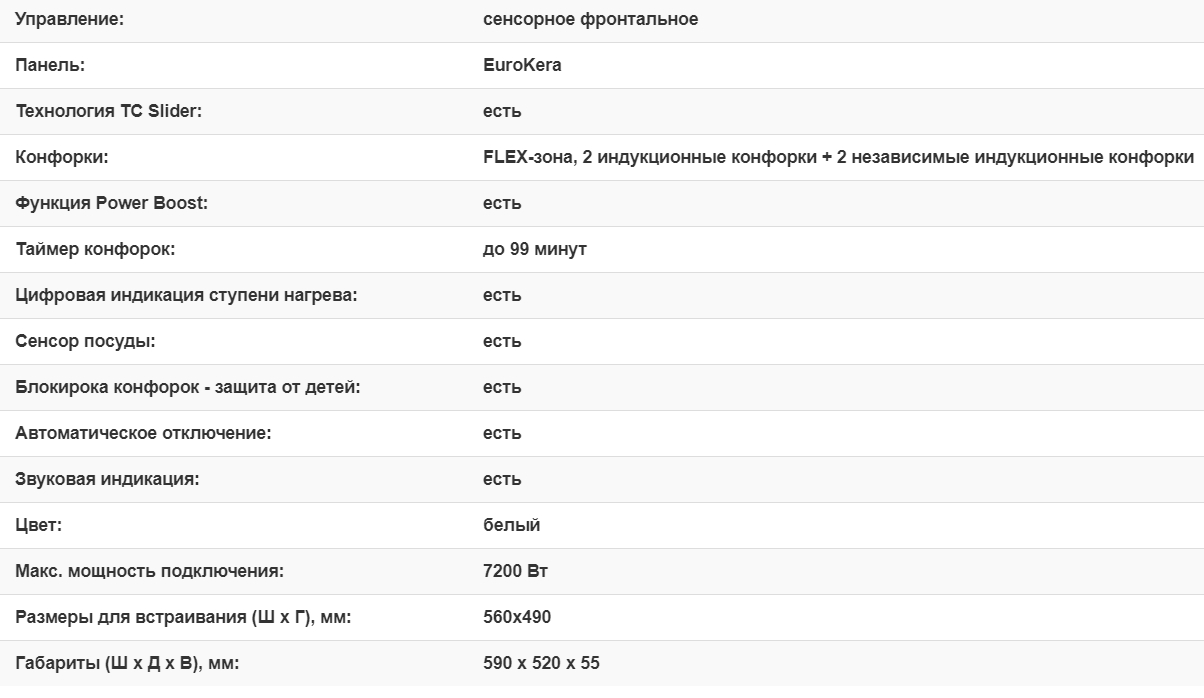The width and height of the screenshot is (1204, 698).
Task: Click the "Конфорки:" row label
Action: [62, 157]
